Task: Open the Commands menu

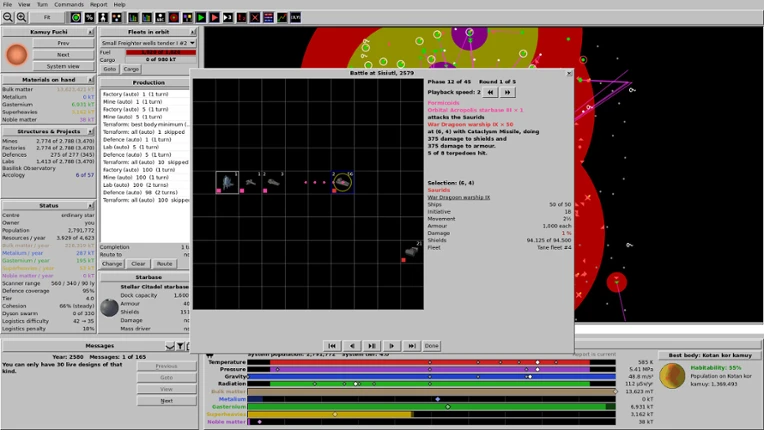Action: click(x=69, y=4)
